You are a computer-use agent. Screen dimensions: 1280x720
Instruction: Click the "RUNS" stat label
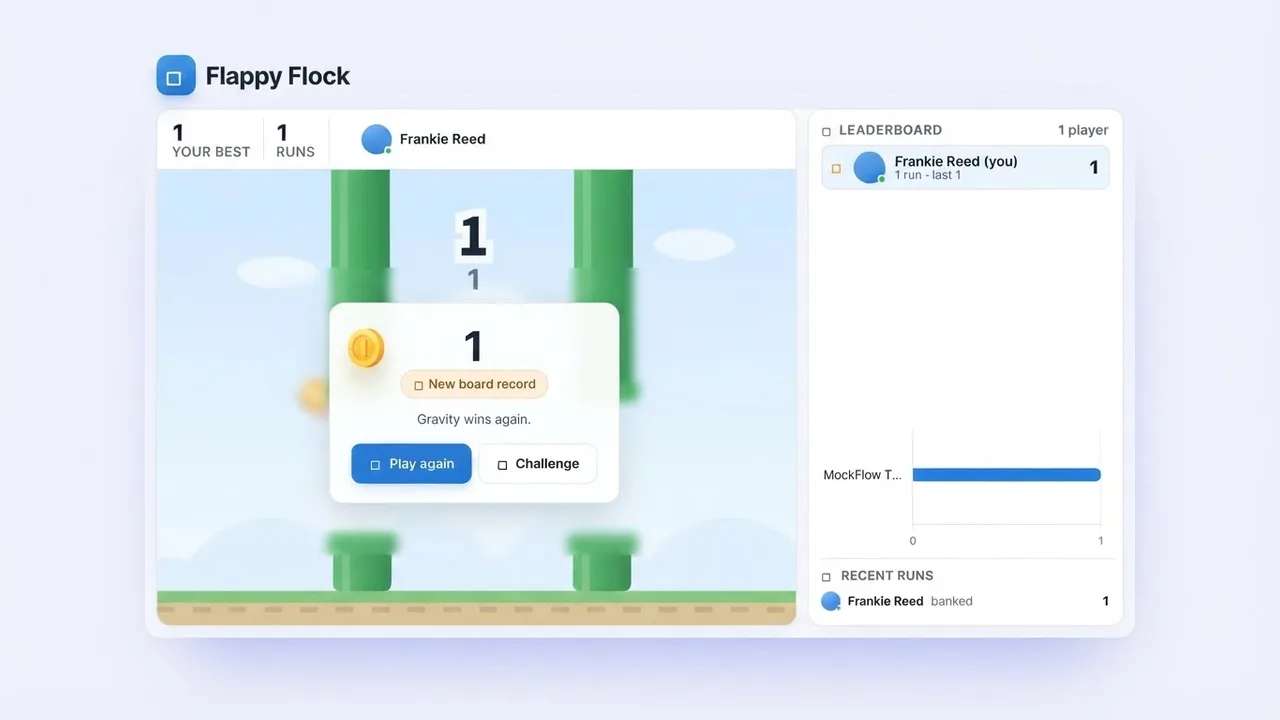coord(295,152)
